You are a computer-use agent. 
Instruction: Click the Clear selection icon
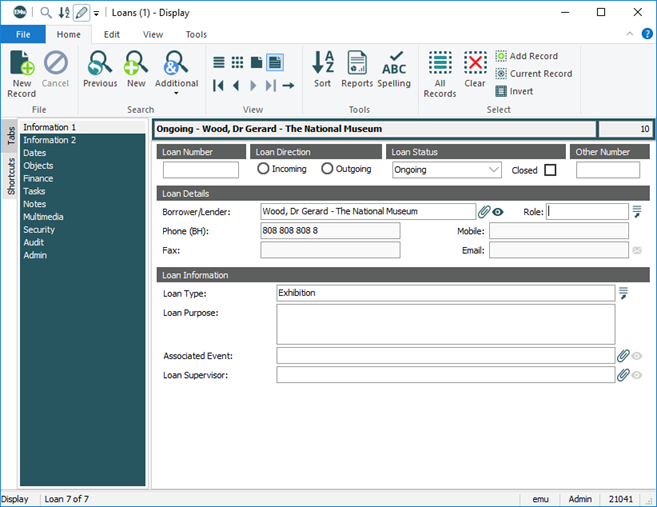point(475,64)
